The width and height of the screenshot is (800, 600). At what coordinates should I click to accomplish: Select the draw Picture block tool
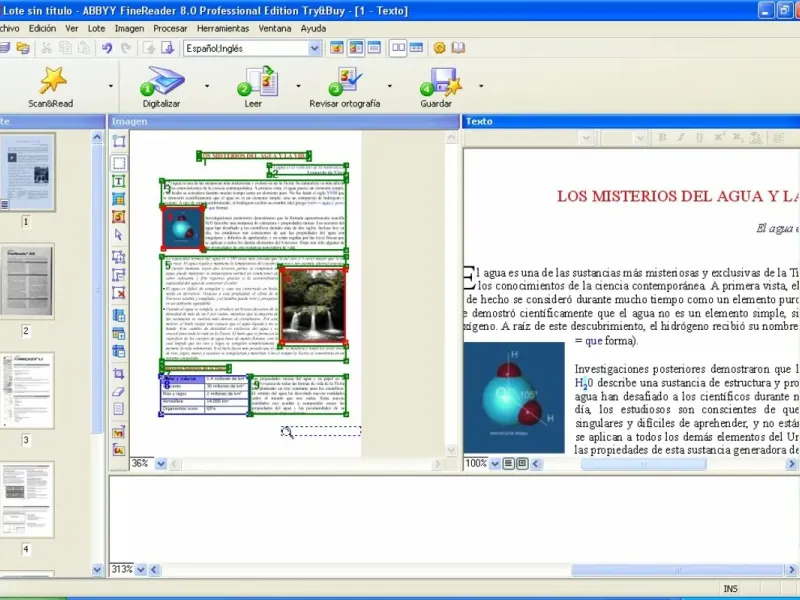click(x=119, y=217)
